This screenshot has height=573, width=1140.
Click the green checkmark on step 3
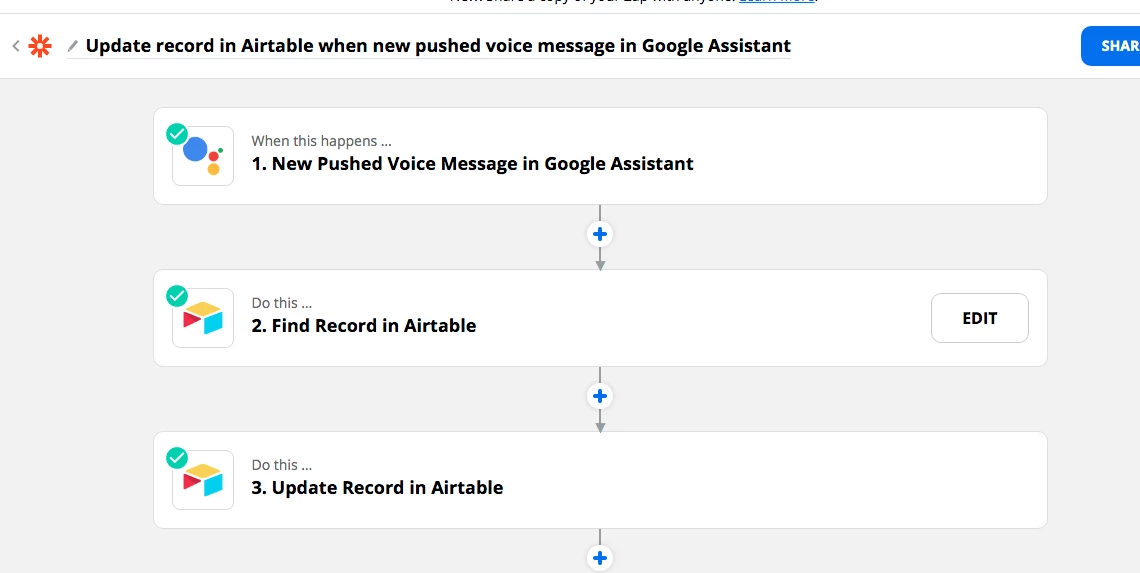tap(177, 458)
